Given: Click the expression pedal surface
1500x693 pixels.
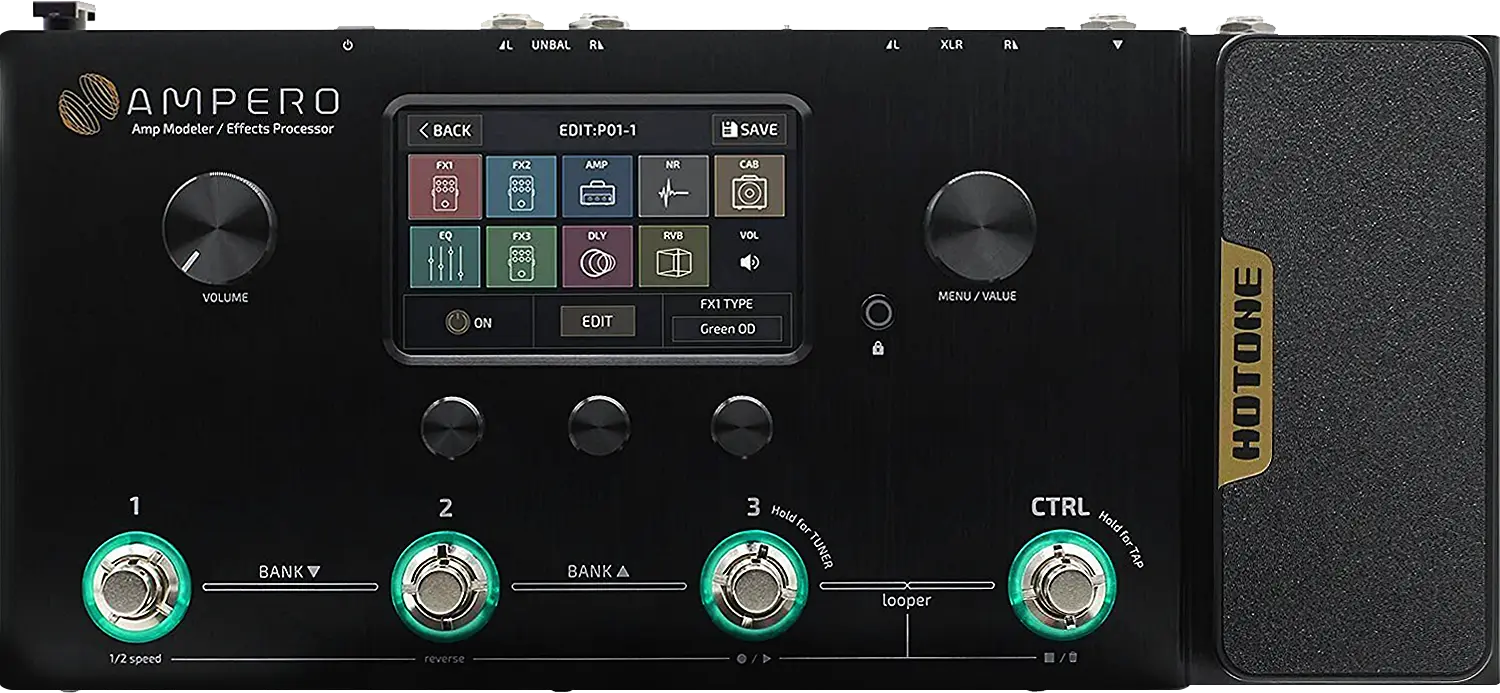Looking at the screenshot, I should 1355,360.
